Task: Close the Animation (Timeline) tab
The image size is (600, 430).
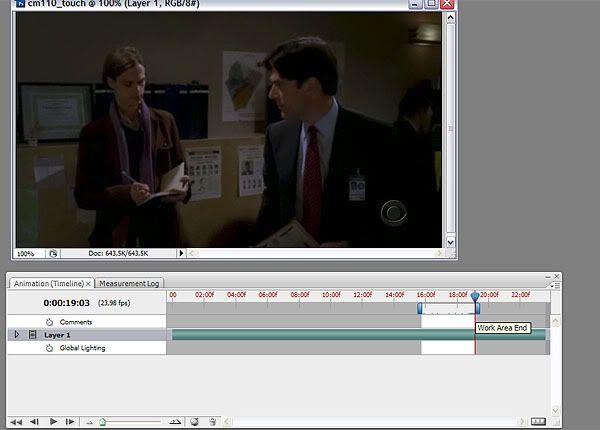Action: pos(88,283)
